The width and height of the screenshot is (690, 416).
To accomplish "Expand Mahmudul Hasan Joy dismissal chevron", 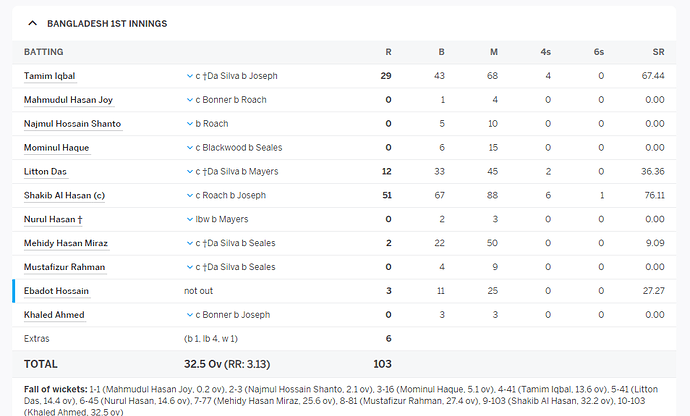I will [189, 100].
